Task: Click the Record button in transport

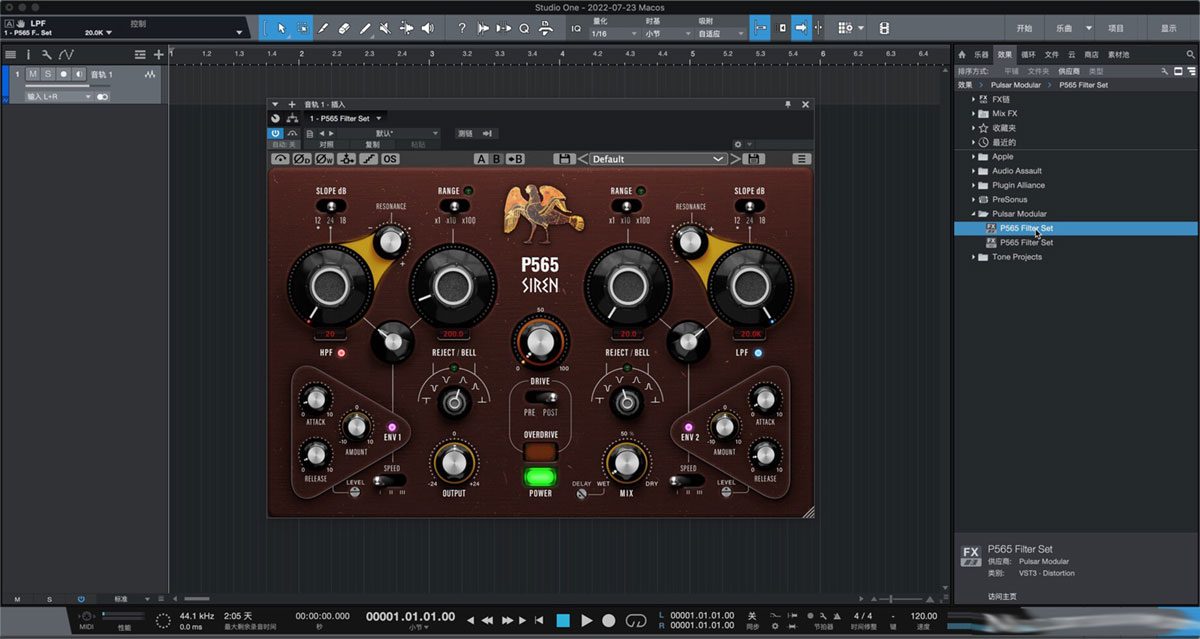Action: coord(609,620)
